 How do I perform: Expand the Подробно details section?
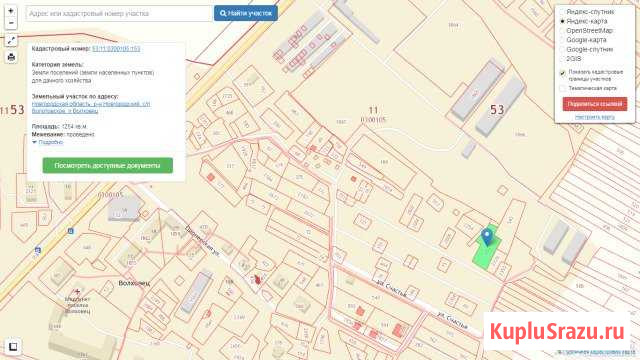click(48, 142)
